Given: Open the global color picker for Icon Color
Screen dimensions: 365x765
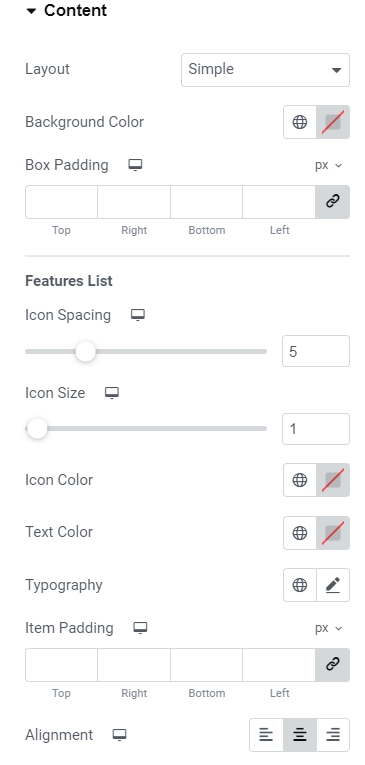Looking at the screenshot, I should click(300, 480).
